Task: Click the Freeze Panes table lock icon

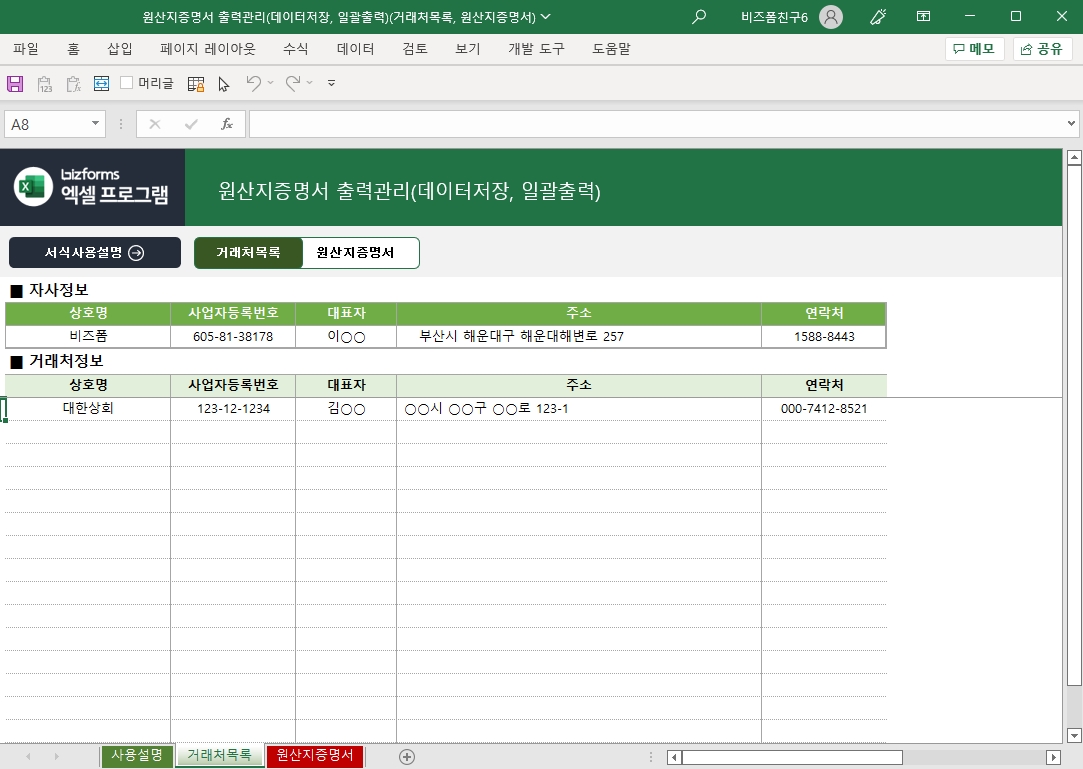Action: point(196,84)
